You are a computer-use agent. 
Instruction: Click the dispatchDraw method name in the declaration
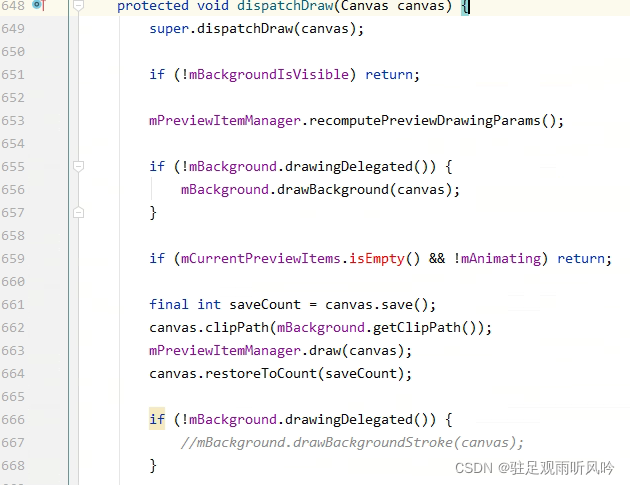pos(285,6)
